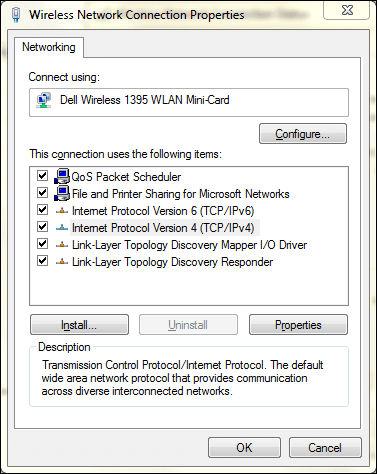Click the Wireless Network Connection Properties title
The height and width of the screenshot is (474, 377).
tap(137, 15)
